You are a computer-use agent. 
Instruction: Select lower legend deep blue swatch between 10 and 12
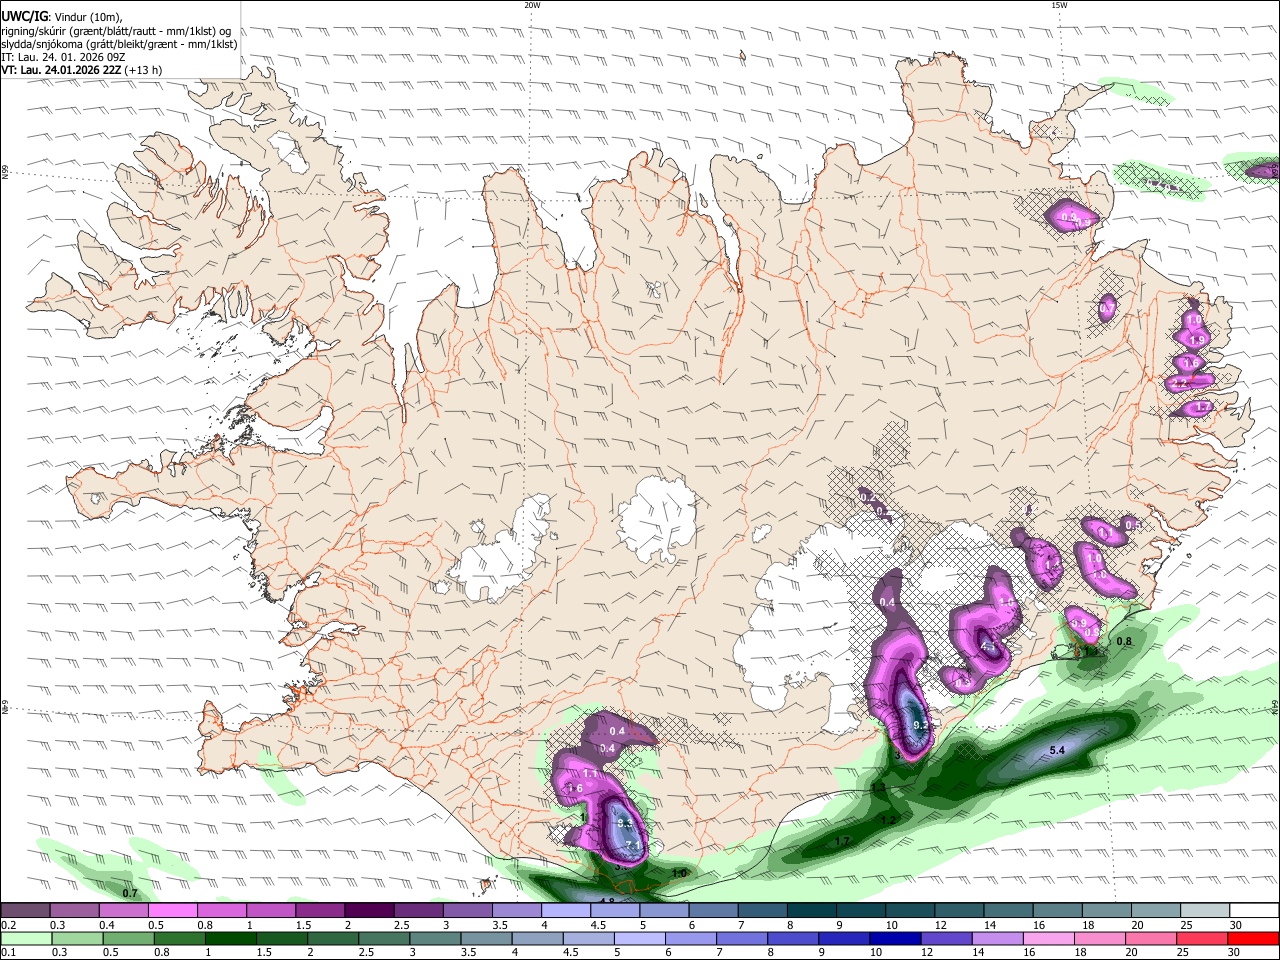tap(895, 938)
